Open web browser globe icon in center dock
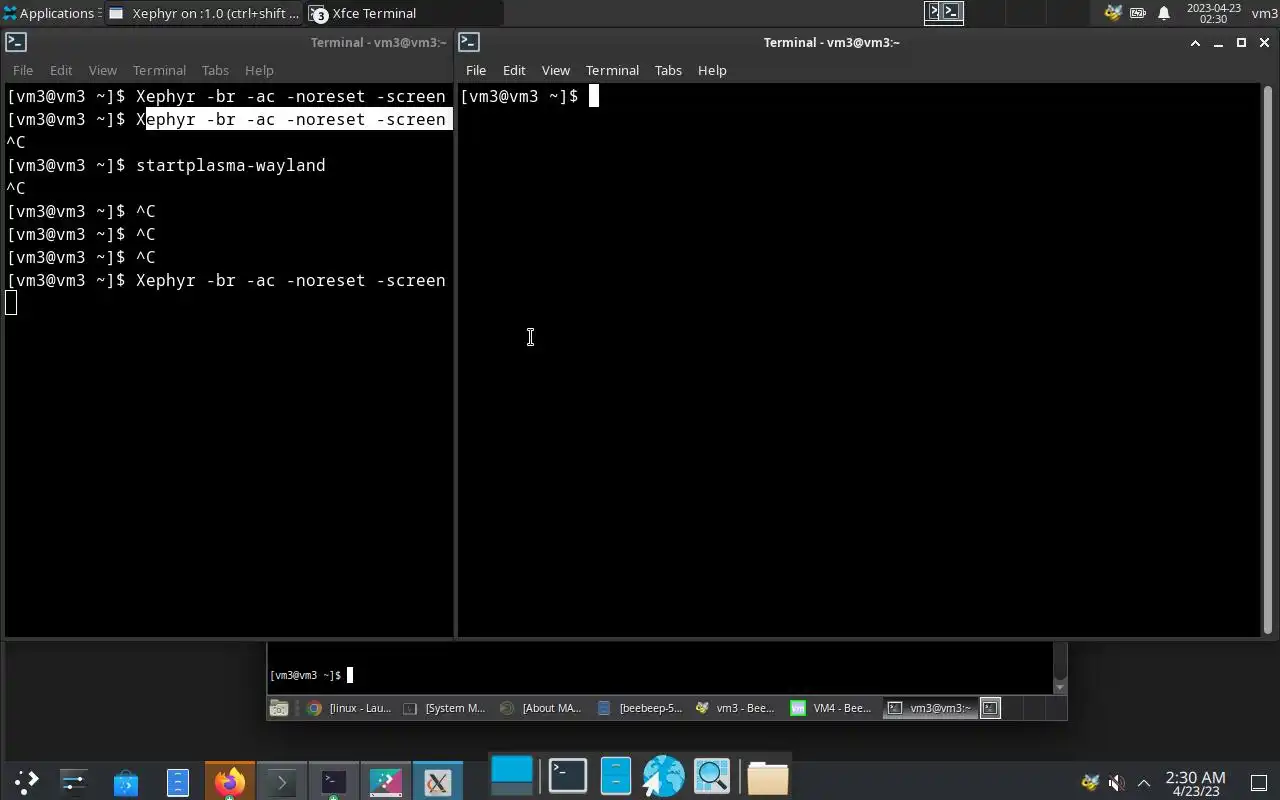The height and width of the screenshot is (800, 1280). coord(663,775)
